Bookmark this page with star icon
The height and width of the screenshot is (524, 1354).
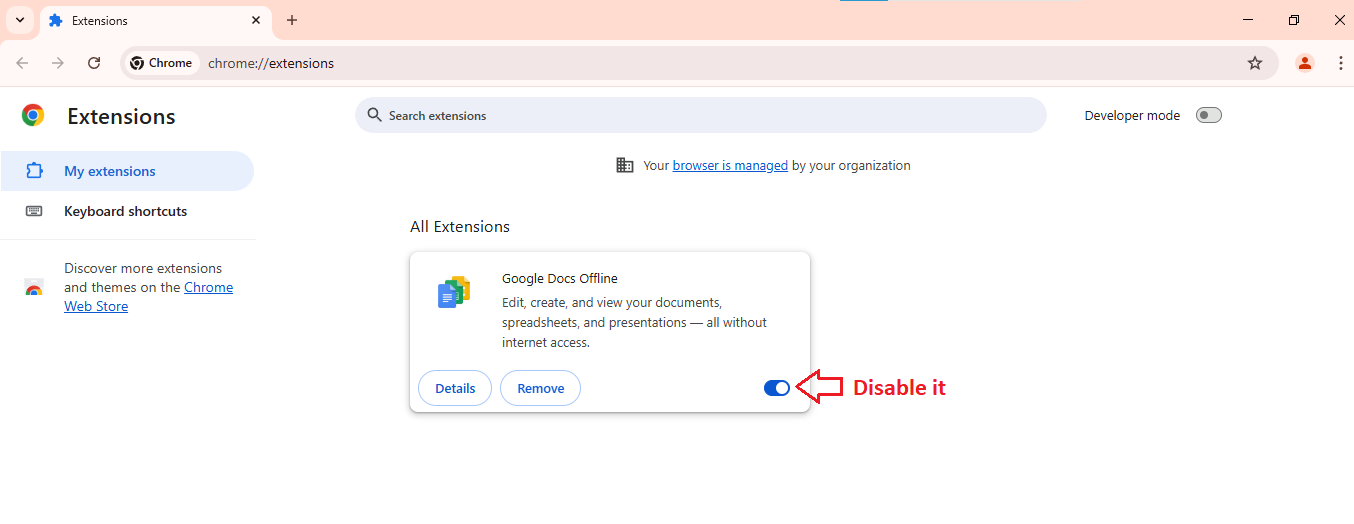(1255, 63)
